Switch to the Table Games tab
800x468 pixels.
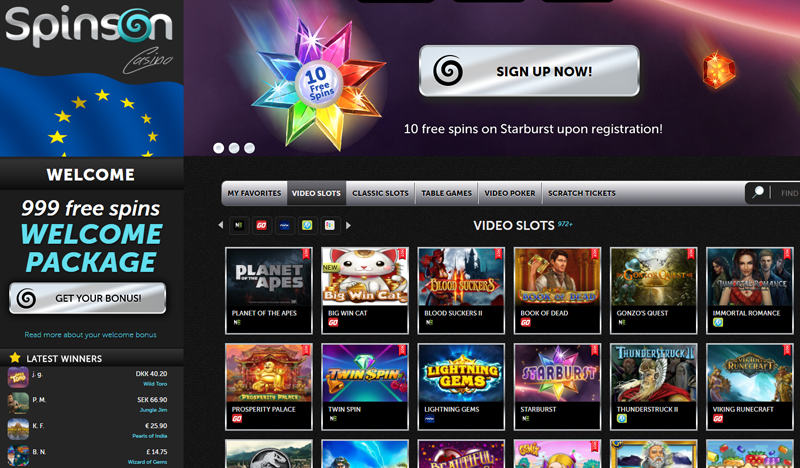click(x=446, y=193)
